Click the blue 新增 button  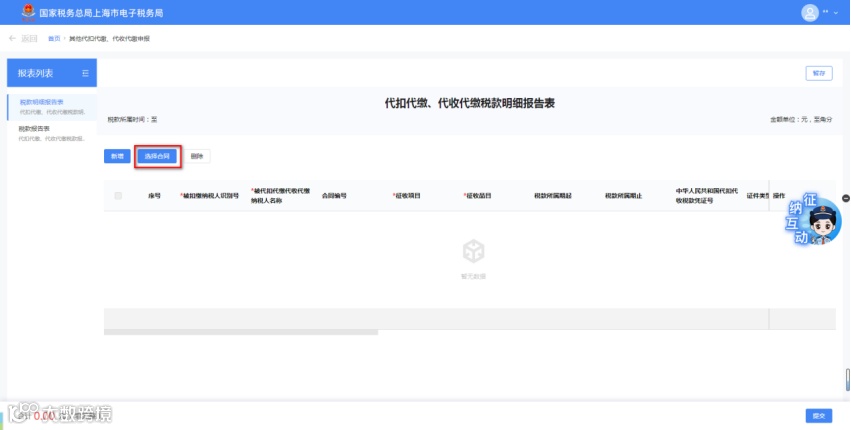(x=117, y=156)
